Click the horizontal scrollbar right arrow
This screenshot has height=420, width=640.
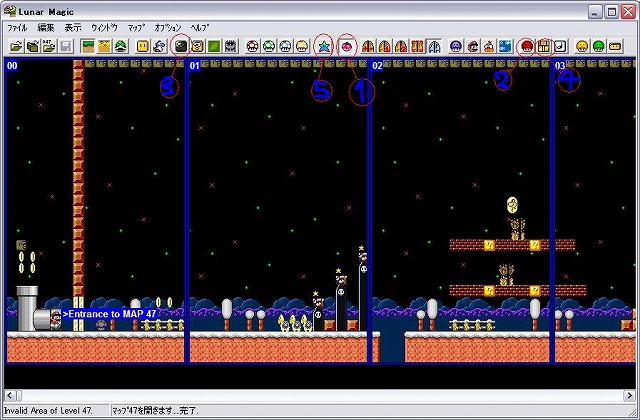tap(629, 395)
